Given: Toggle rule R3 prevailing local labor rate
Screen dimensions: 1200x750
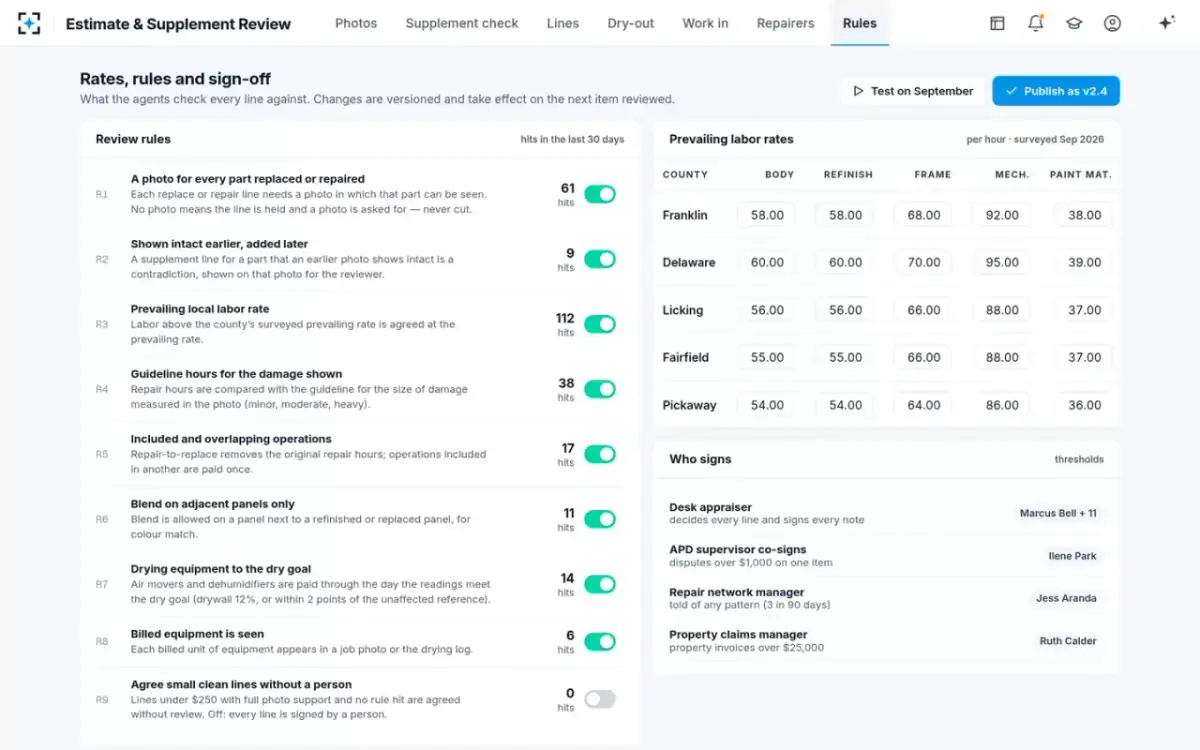Looking at the screenshot, I should point(600,324).
